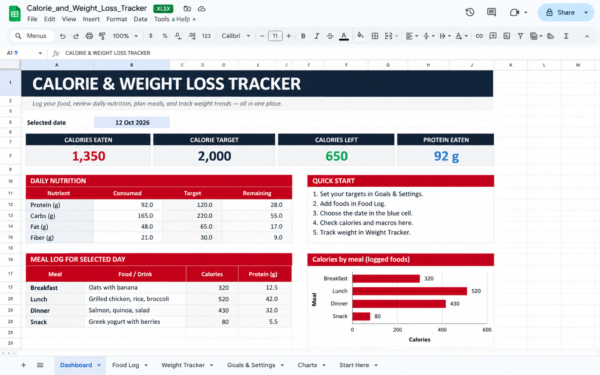The image size is (600, 375).
Task: Insert a comment from toolbar
Action: 493,36
